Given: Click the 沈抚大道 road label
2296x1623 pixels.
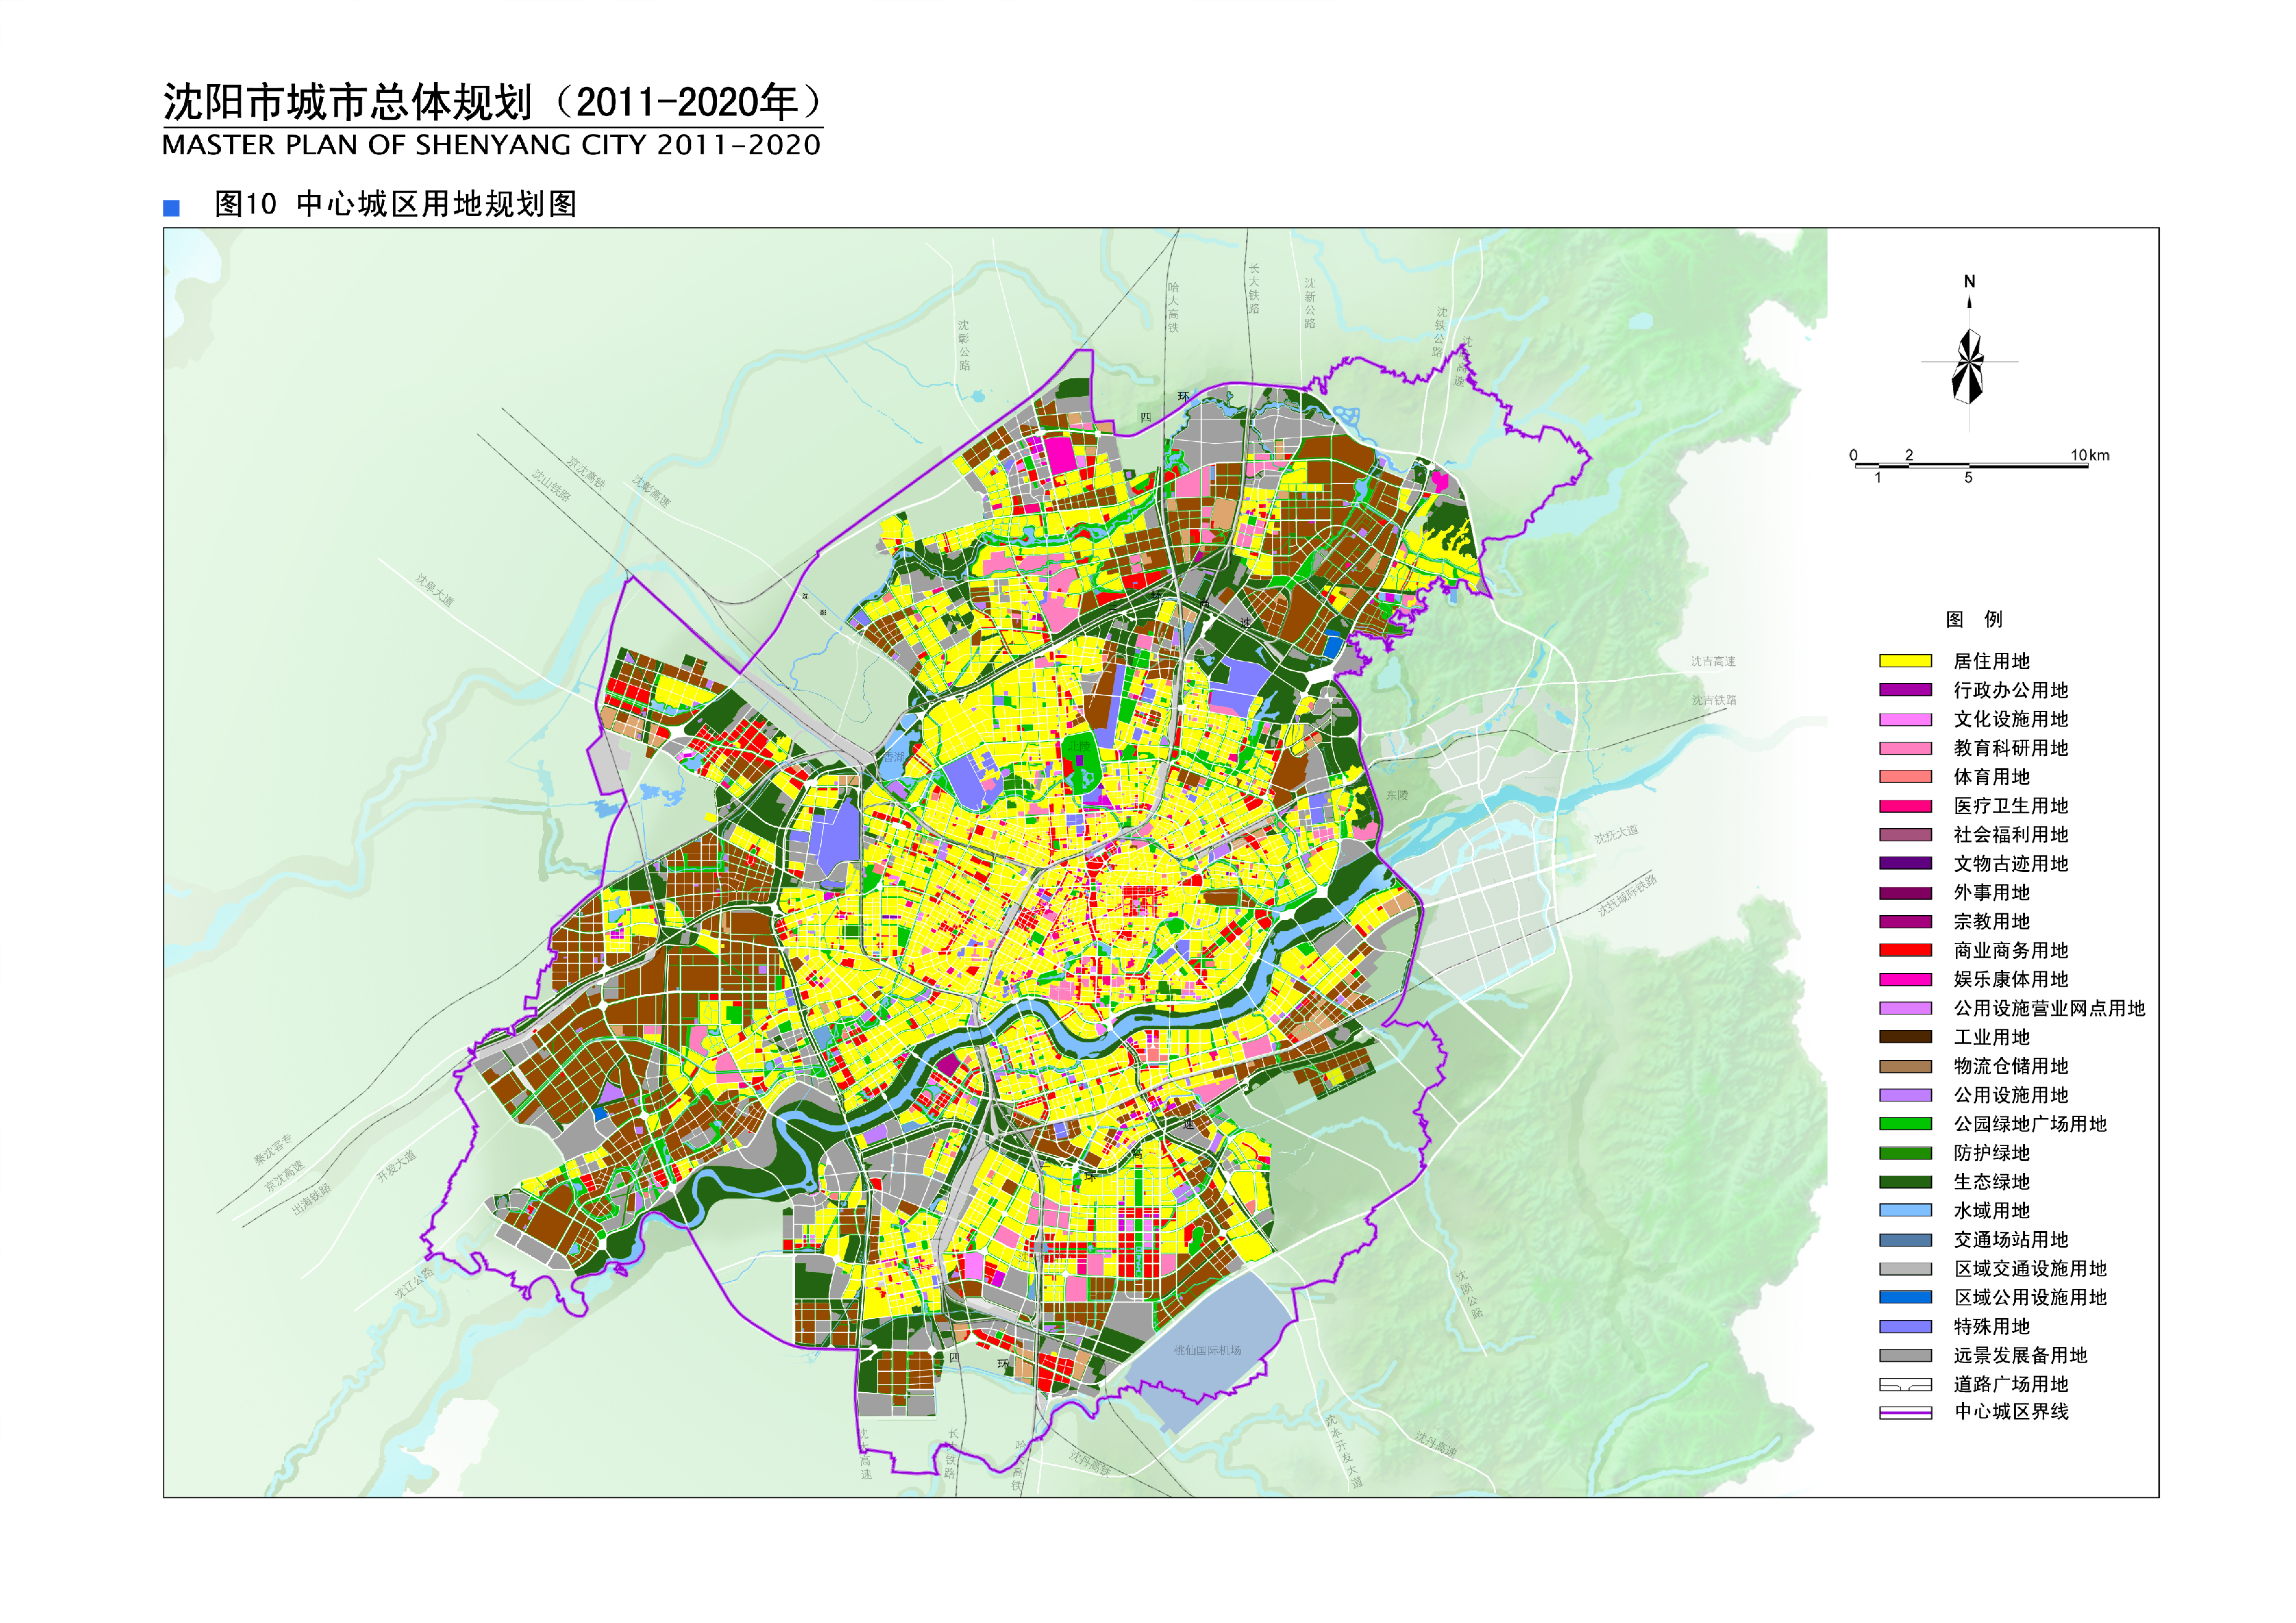Looking at the screenshot, I should pos(1617,834).
